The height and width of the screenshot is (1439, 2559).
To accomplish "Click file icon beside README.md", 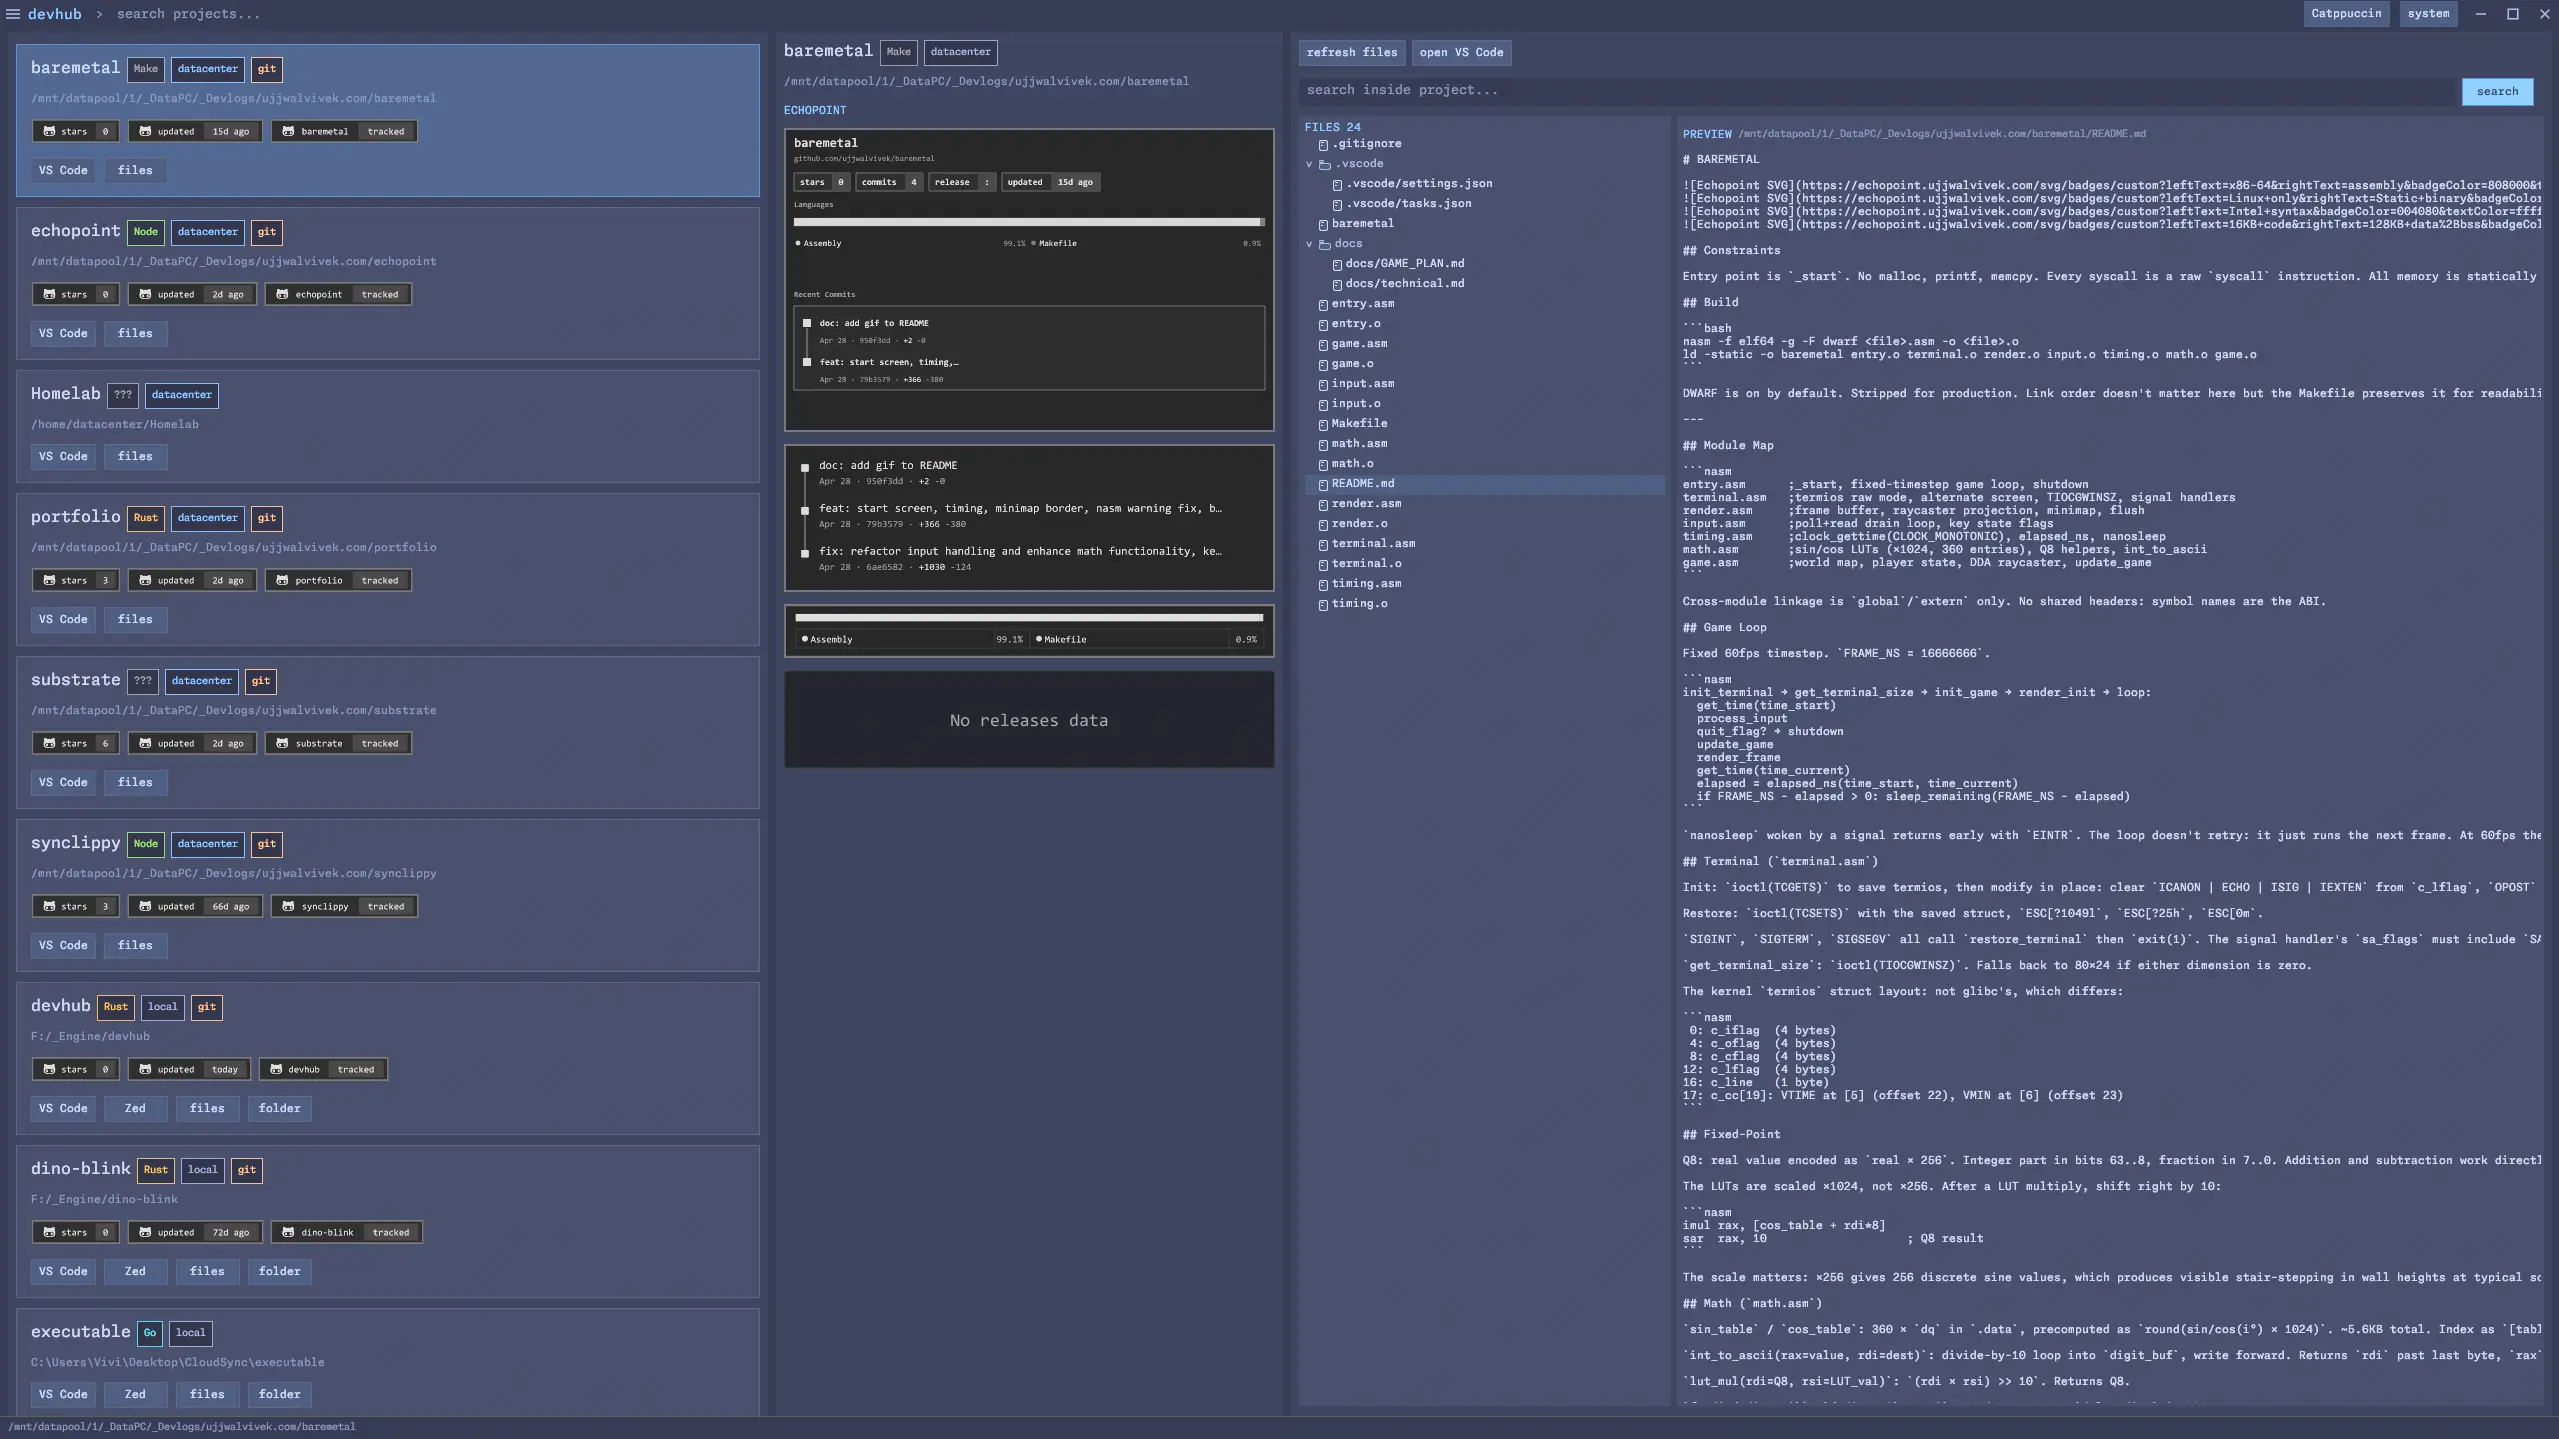I will coord(1323,485).
